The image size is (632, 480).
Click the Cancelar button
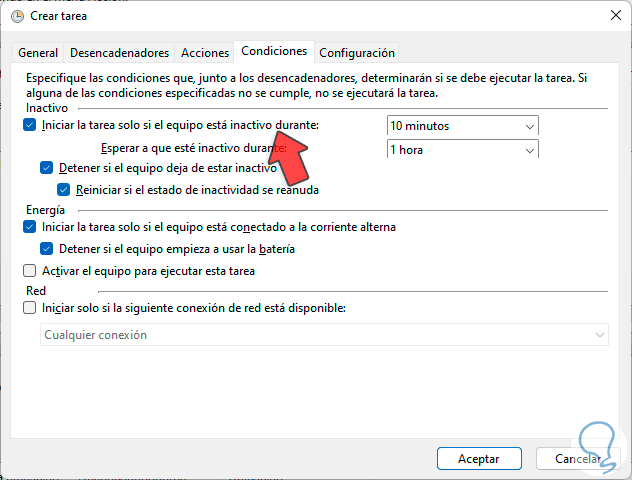578,458
